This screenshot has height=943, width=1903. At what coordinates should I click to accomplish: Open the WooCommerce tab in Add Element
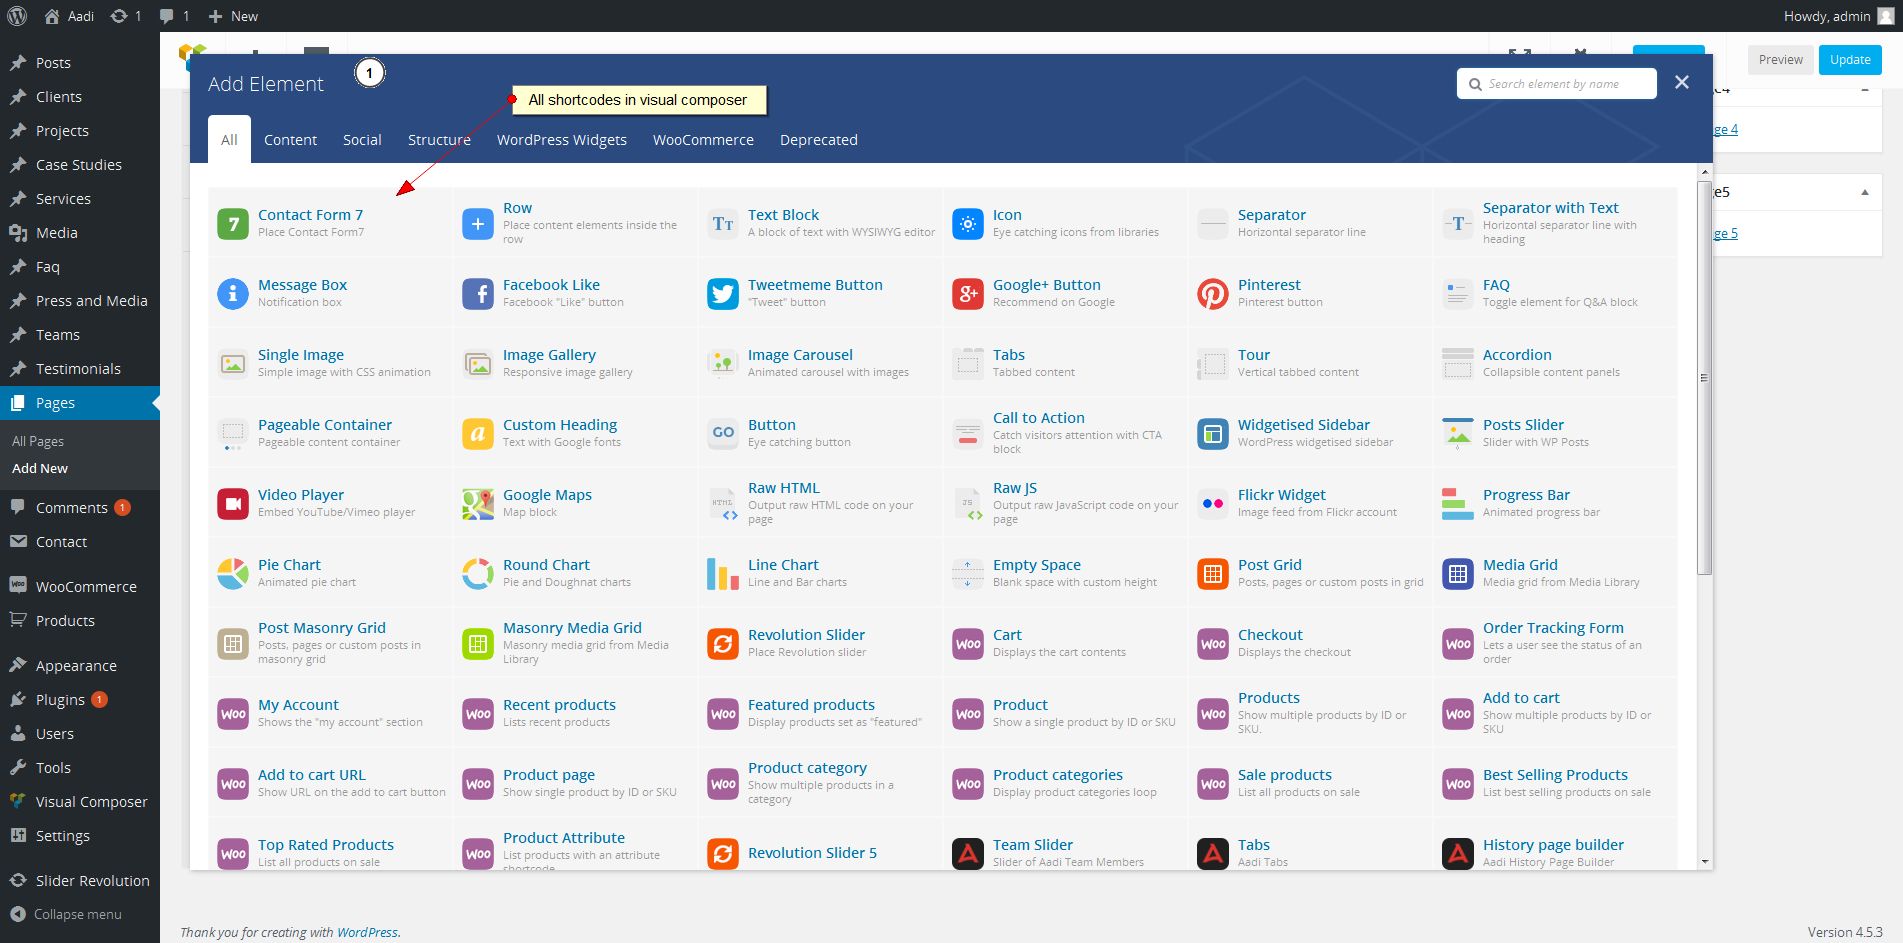click(703, 140)
